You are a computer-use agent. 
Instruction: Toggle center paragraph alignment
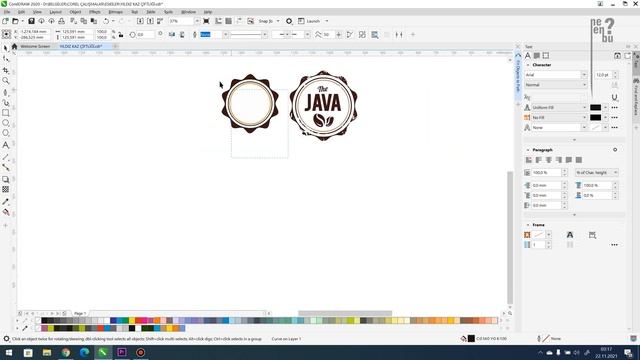(549, 160)
